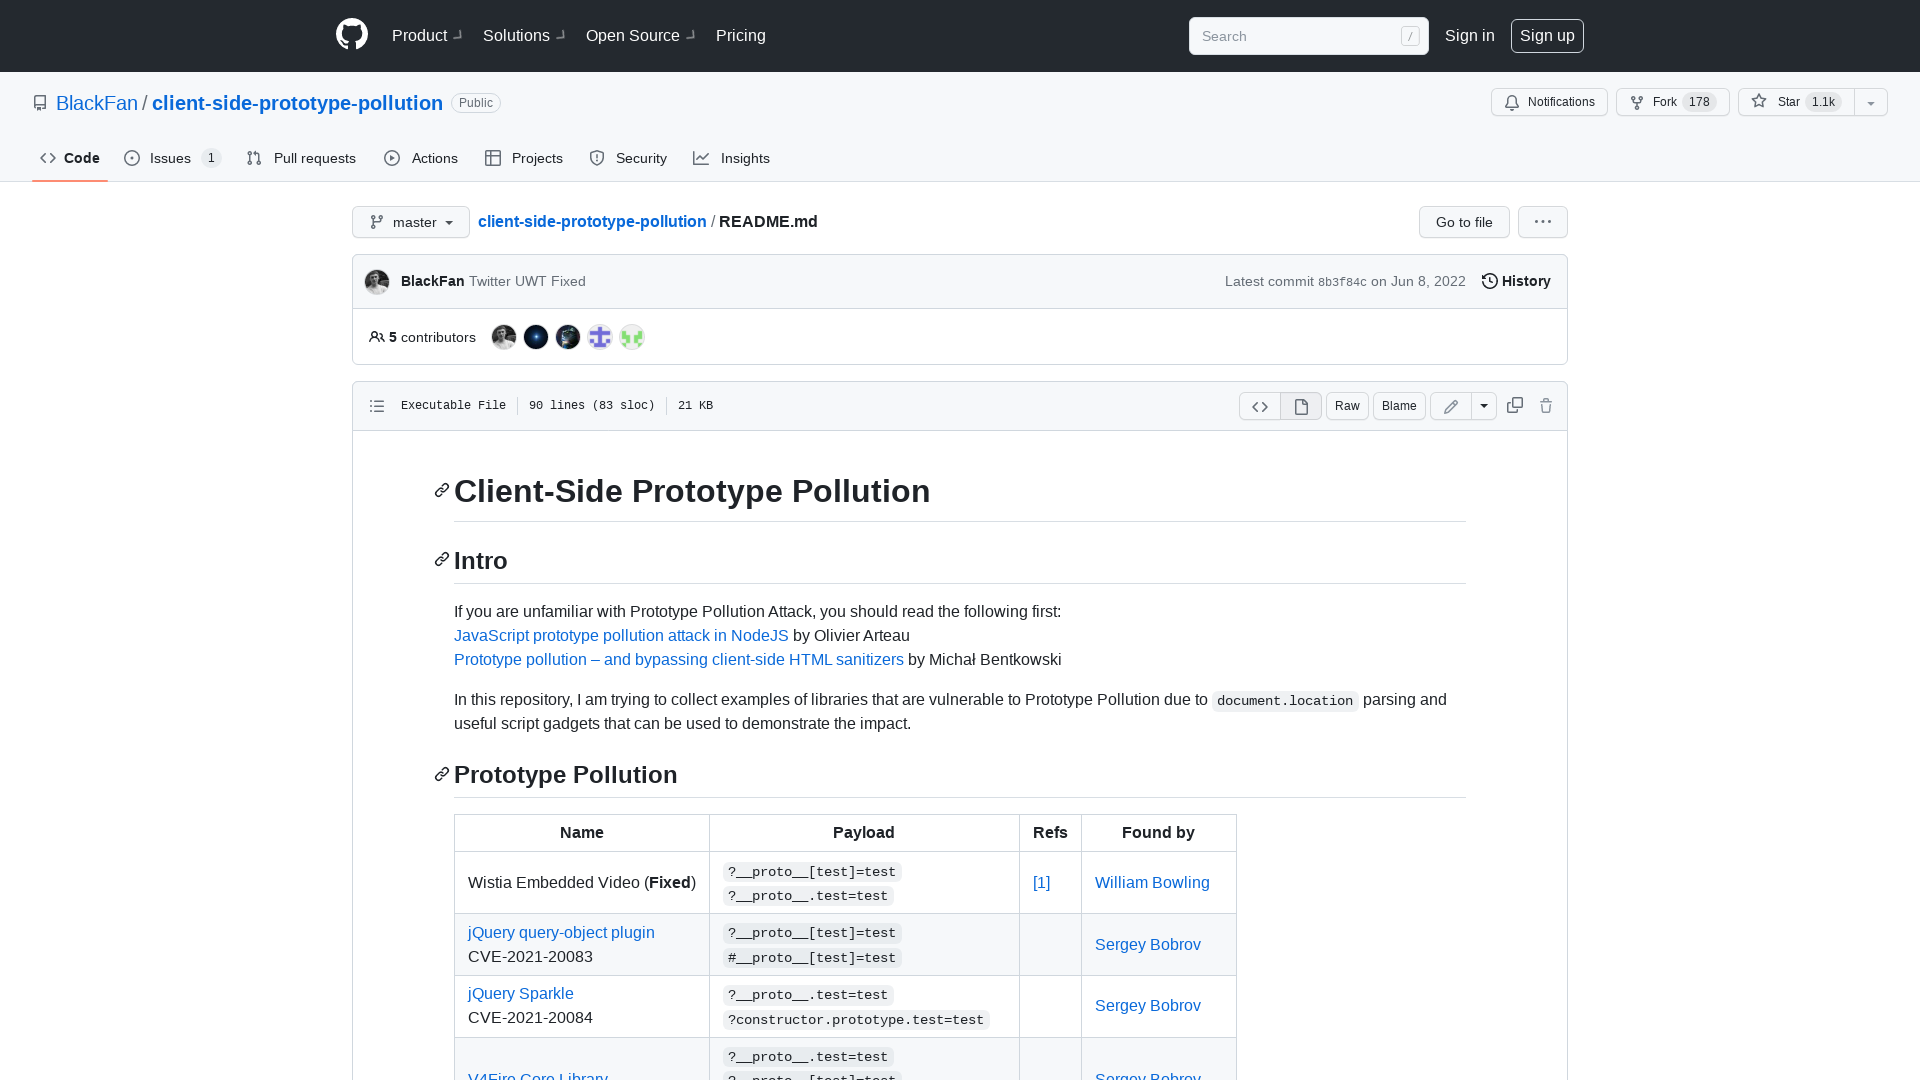Open the Blame view
Viewport: 1920px width, 1080px height.
click(1399, 406)
